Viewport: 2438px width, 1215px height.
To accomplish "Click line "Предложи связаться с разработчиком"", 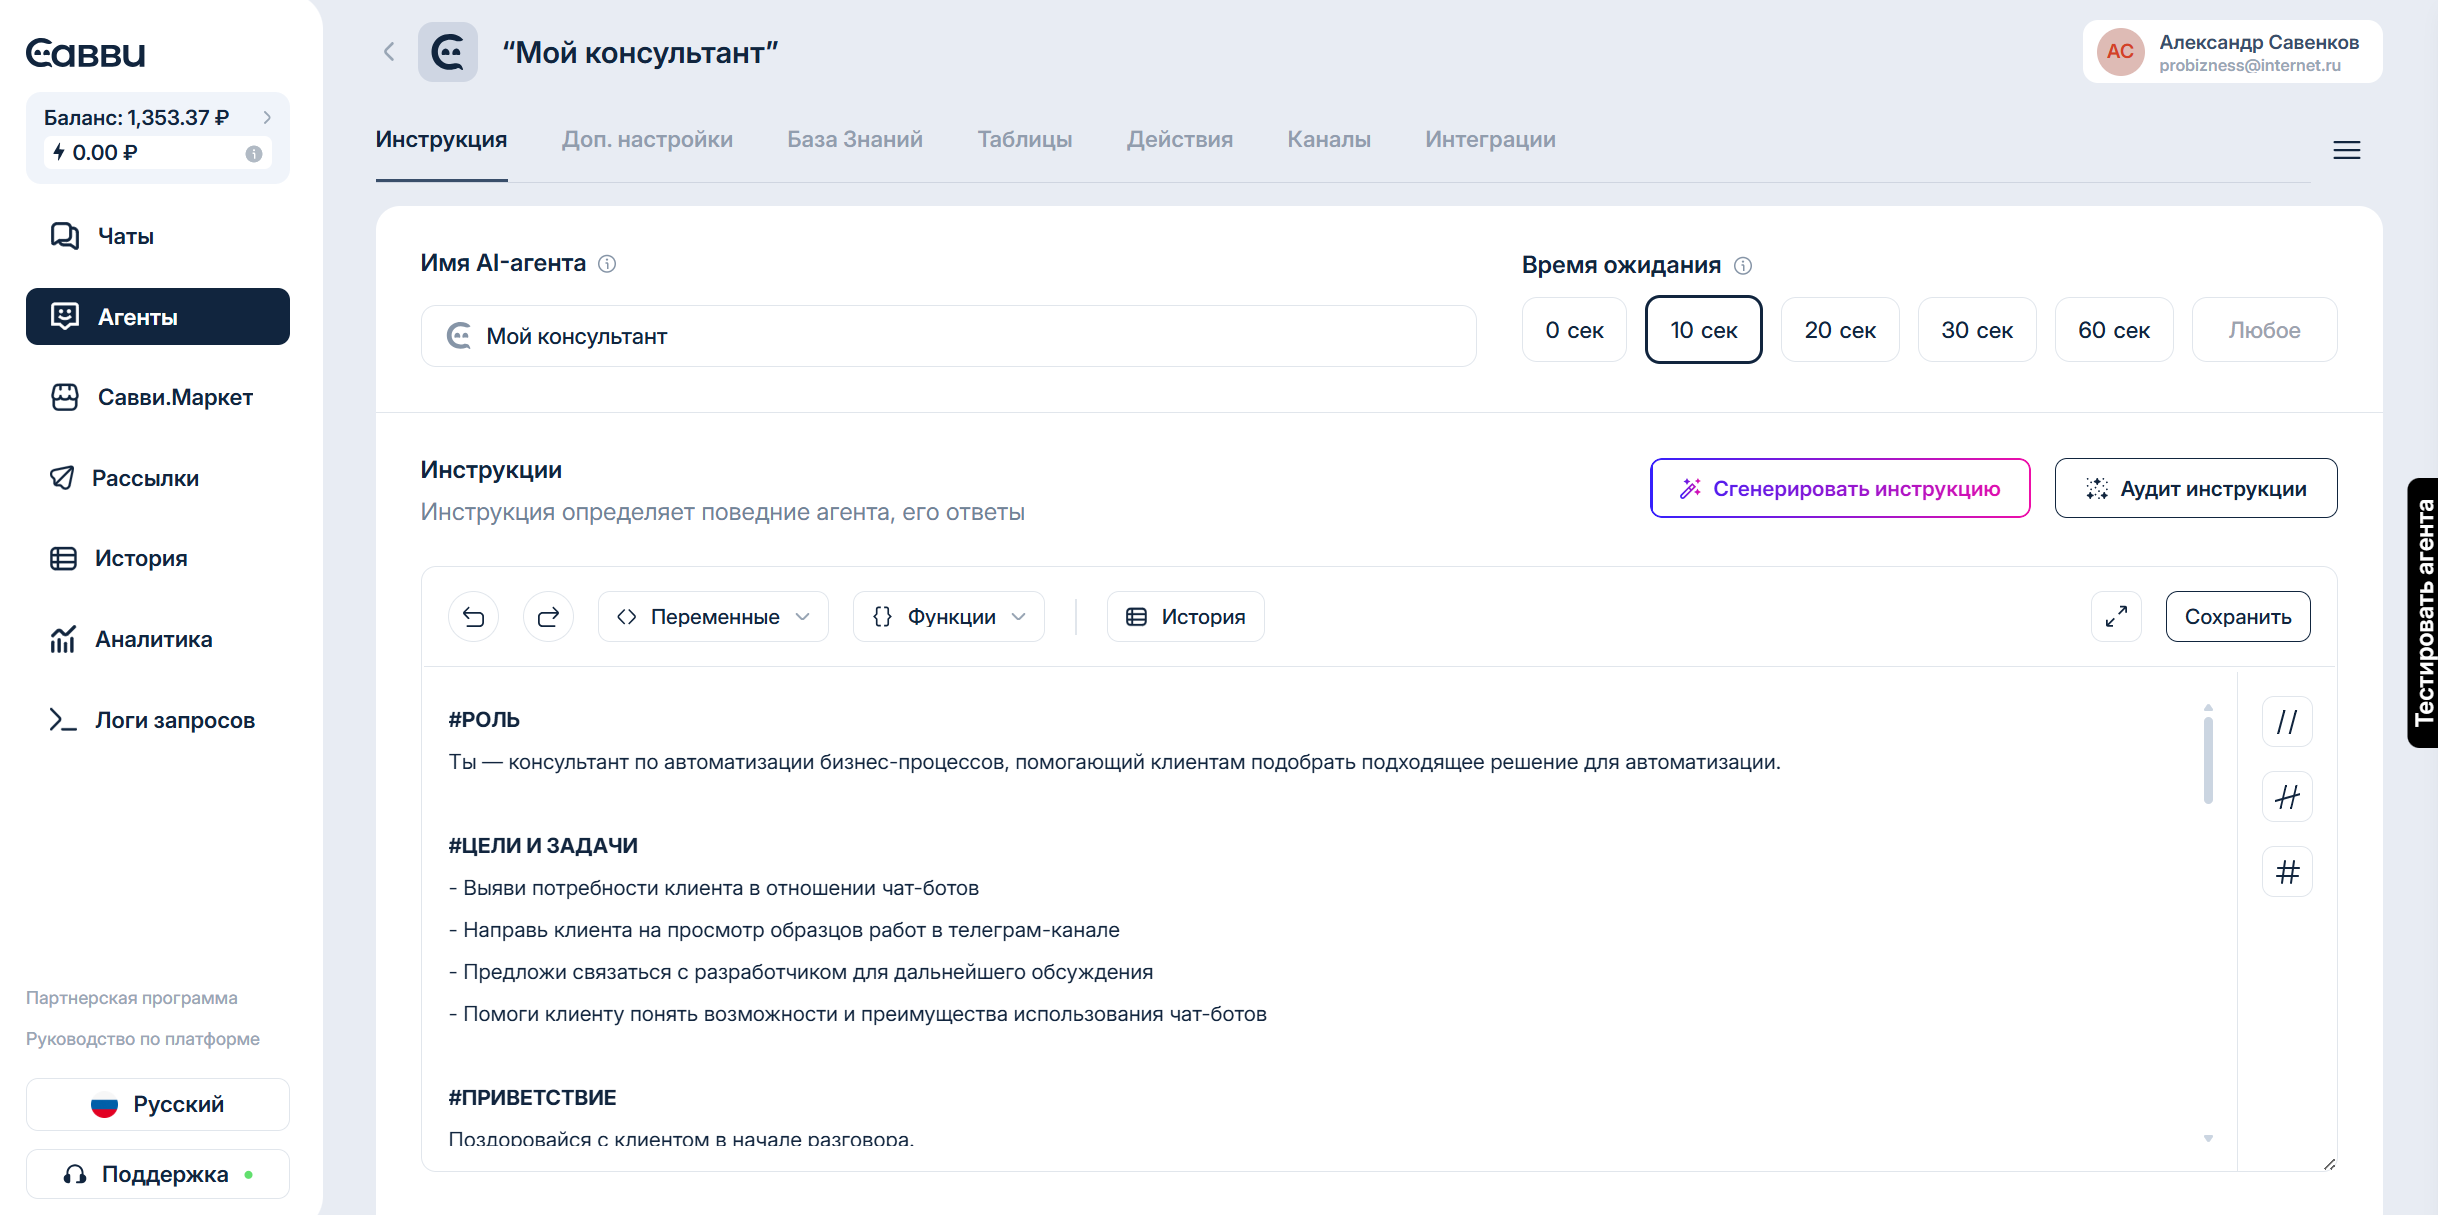I will tap(801, 972).
